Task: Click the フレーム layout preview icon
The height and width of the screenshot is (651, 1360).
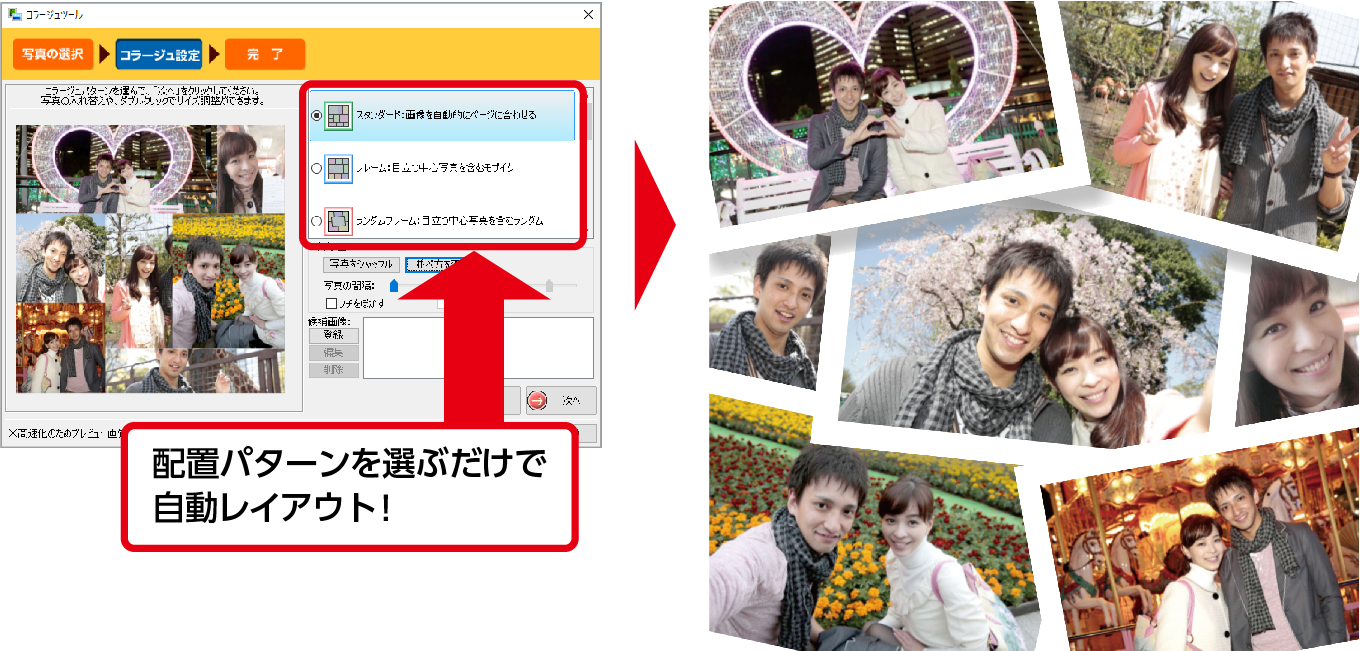Action: coord(338,169)
